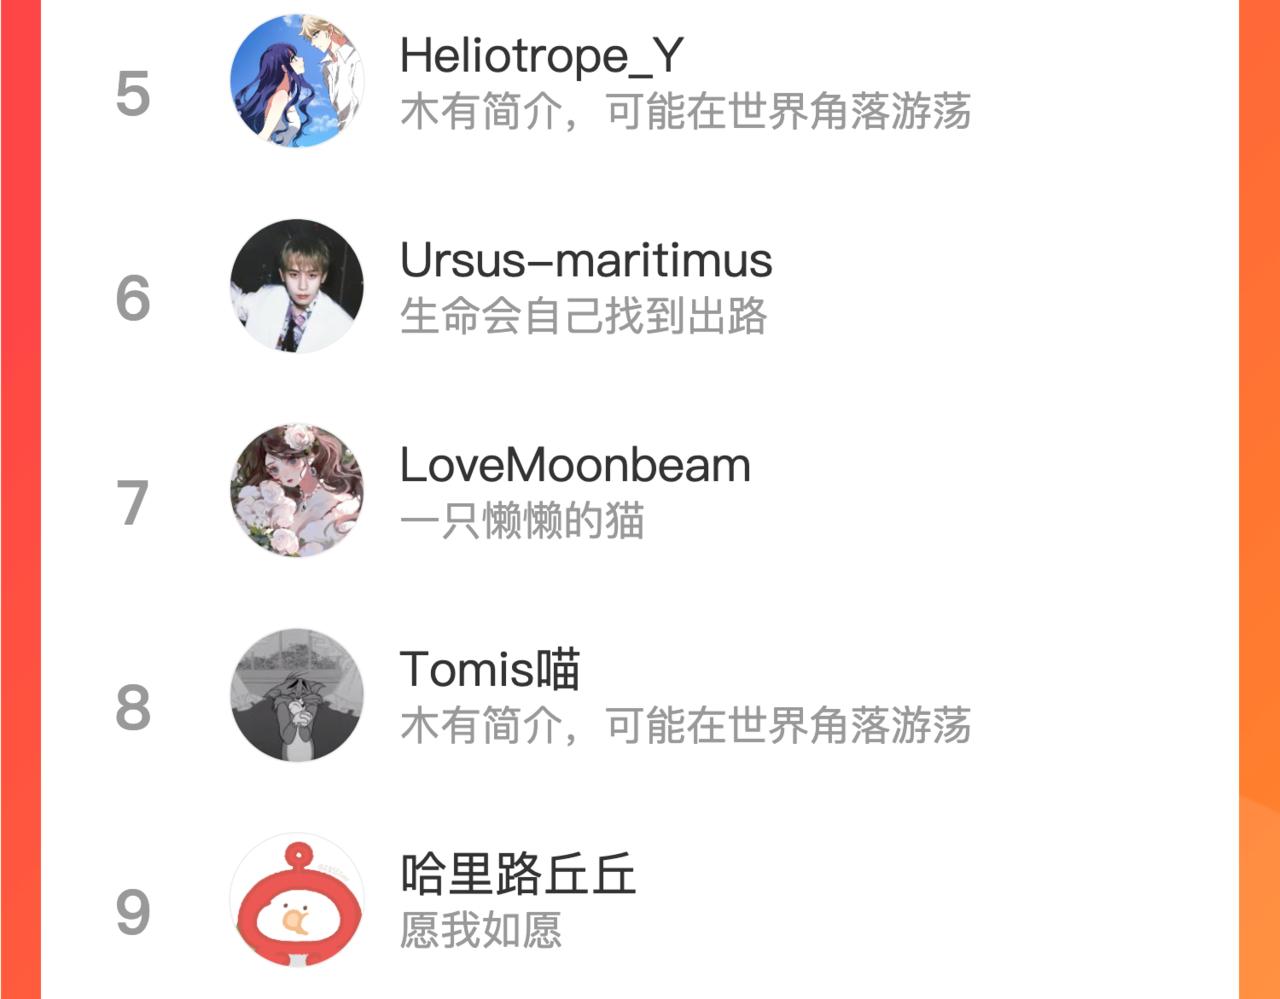The image size is (1280, 999).
Task: Open the LoveMoonbeam username link
Action: click(x=575, y=466)
